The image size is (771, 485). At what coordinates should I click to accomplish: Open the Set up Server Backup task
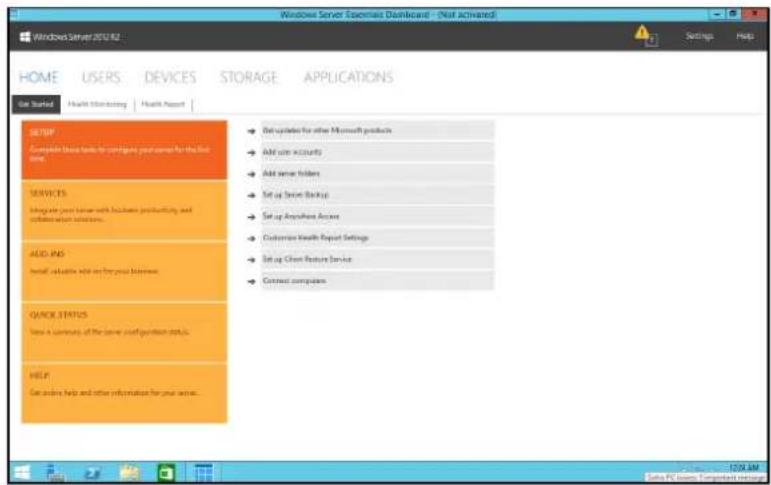pyautogui.click(x=377, y=195)
